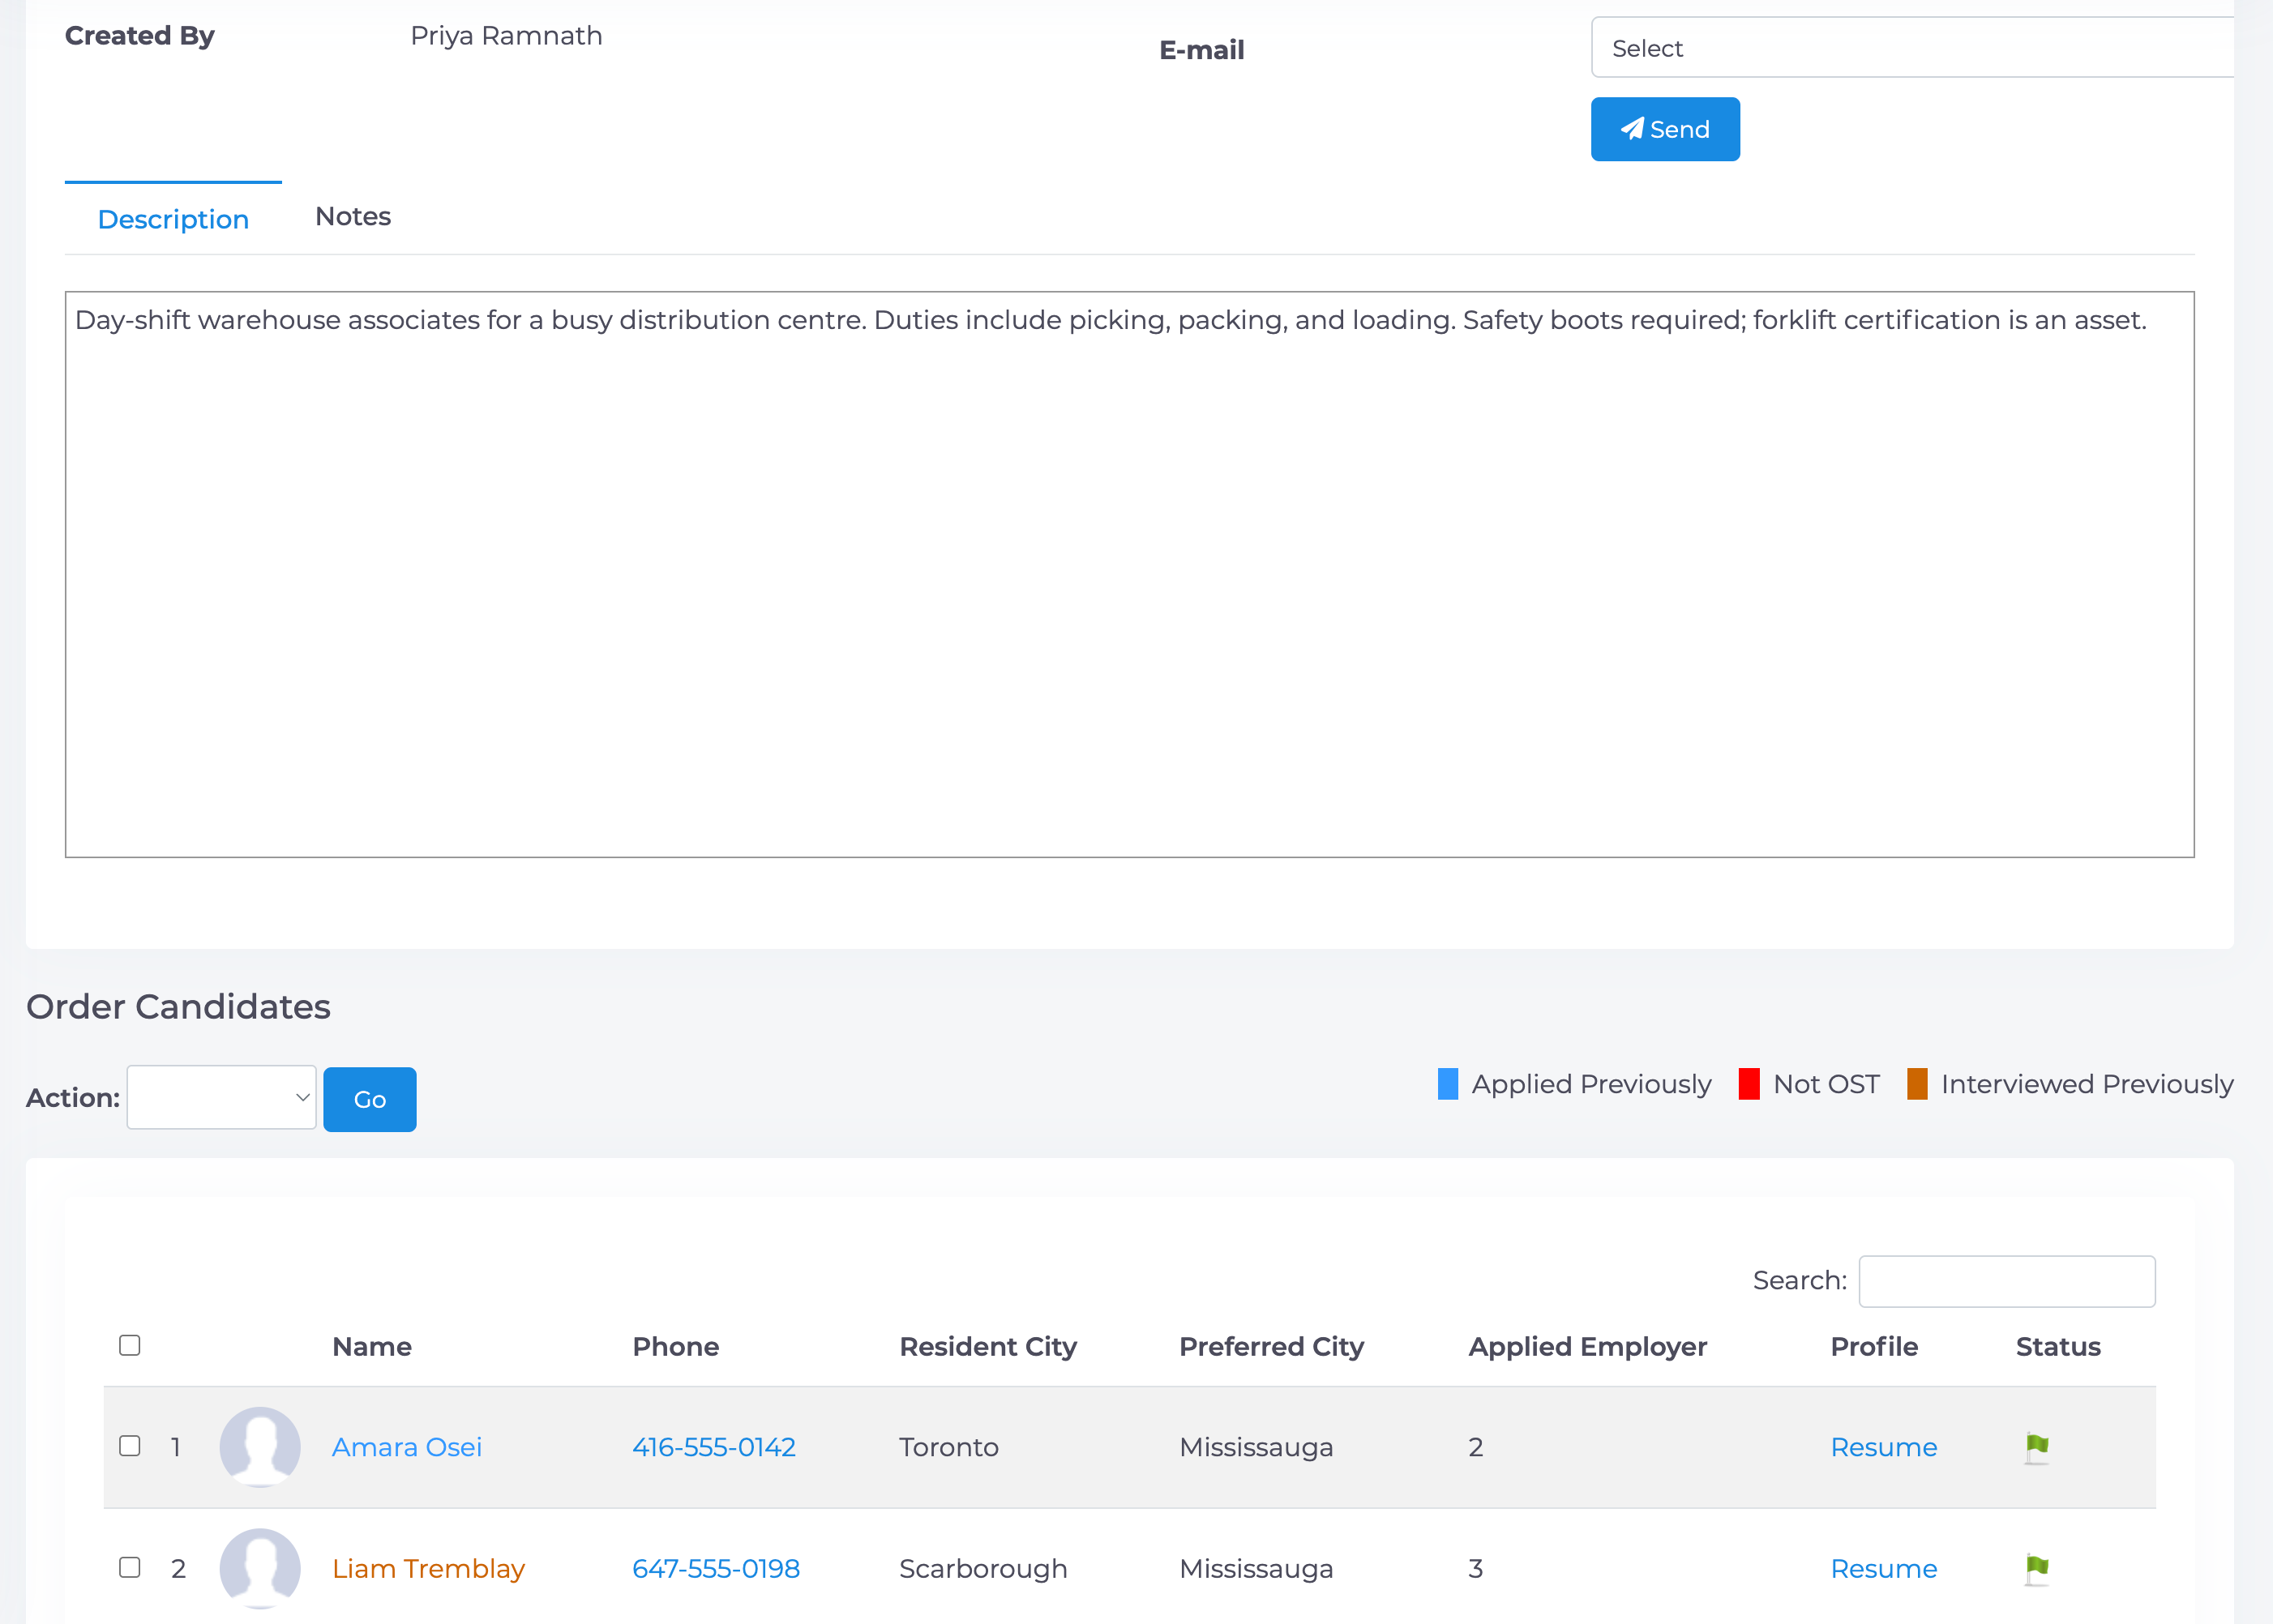The height and width of the screenshot is (1624, 2273).
Task: Open the Action dropdown
Action: [221, 1097]
